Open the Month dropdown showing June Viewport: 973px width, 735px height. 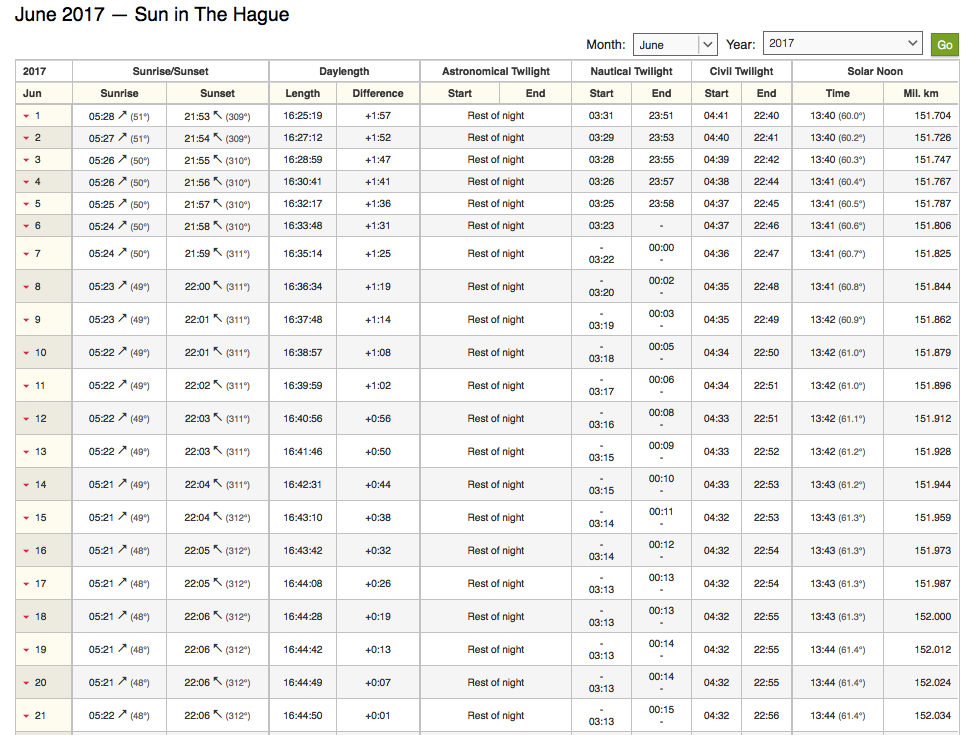(x=675, y=45)
